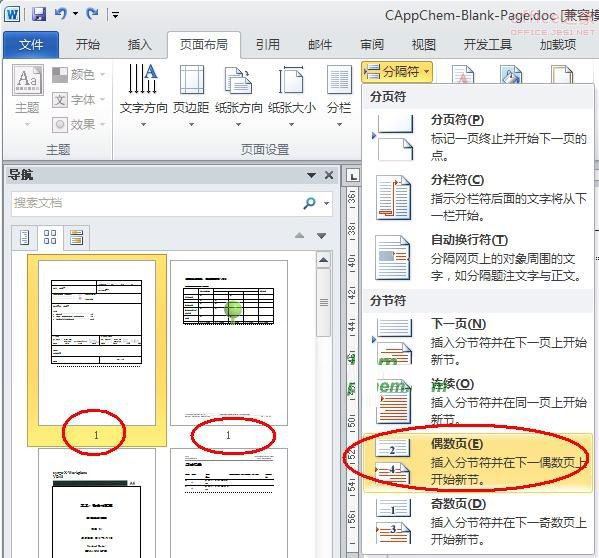The height and width of the screenshot is (558, 599).
Task: Go to previous item with up triangle
Action: click(300, 236)
